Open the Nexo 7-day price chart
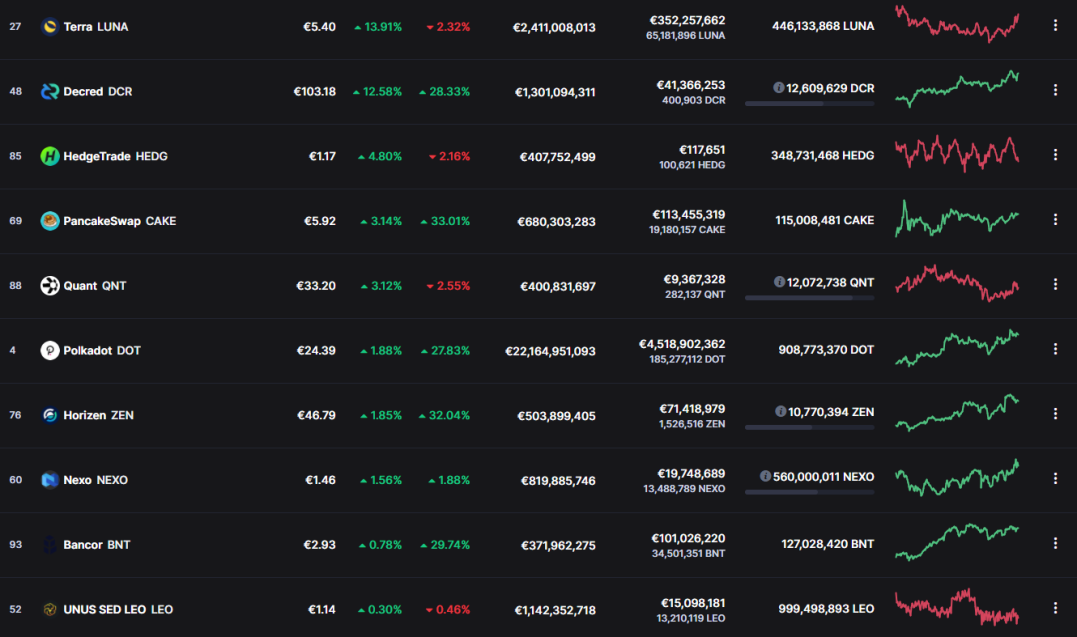 957,478
